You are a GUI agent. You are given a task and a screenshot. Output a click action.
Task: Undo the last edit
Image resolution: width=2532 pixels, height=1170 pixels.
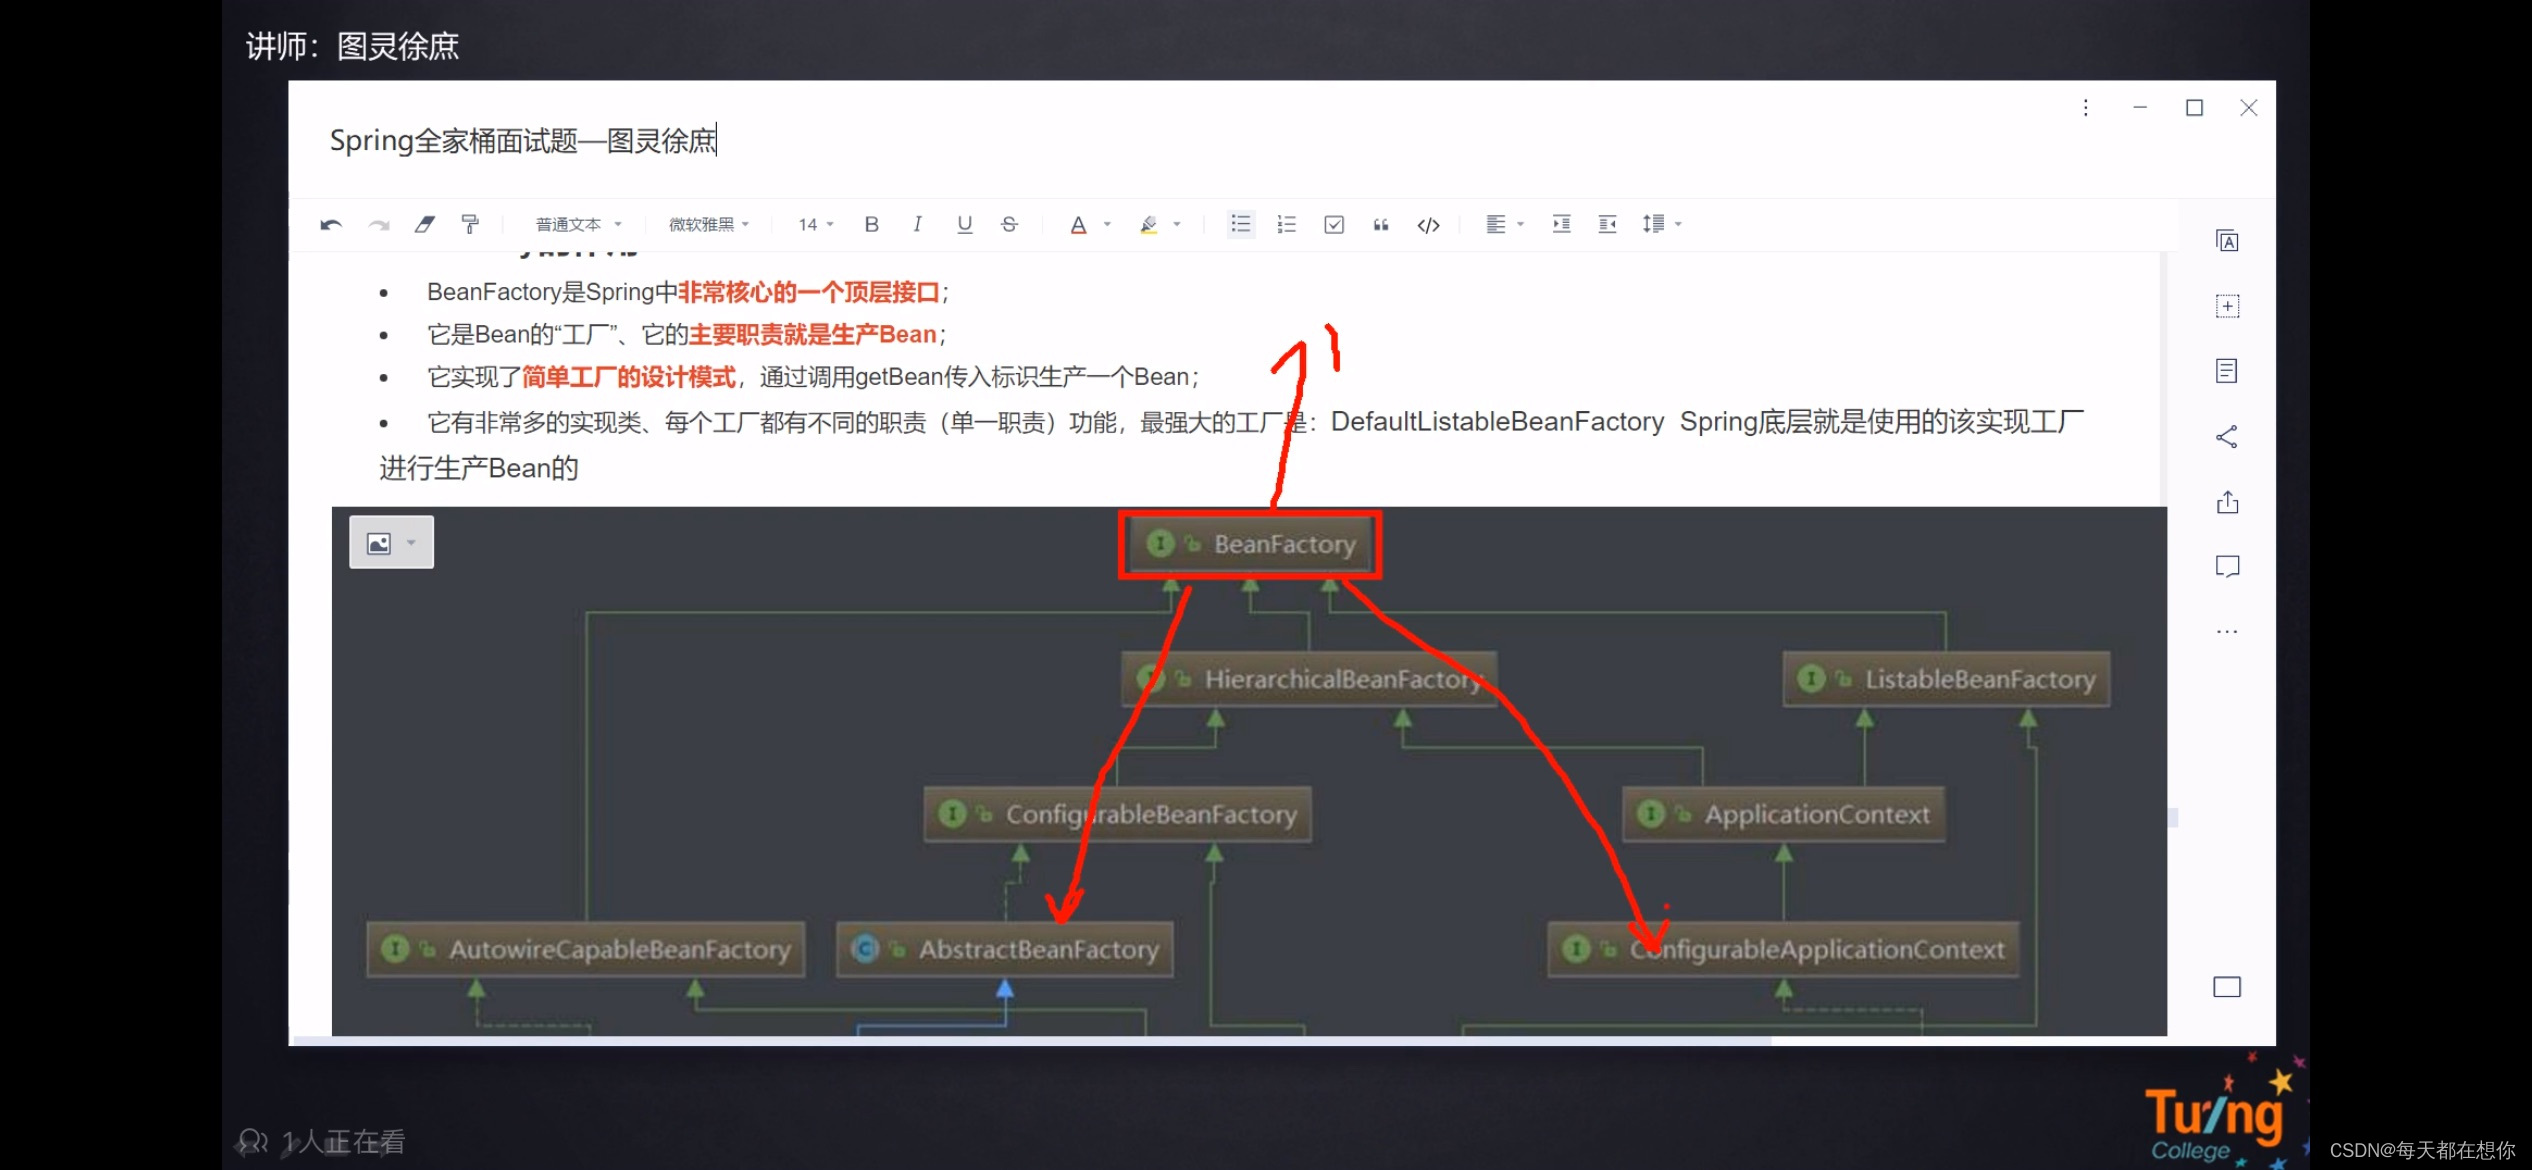pos(331,224)
